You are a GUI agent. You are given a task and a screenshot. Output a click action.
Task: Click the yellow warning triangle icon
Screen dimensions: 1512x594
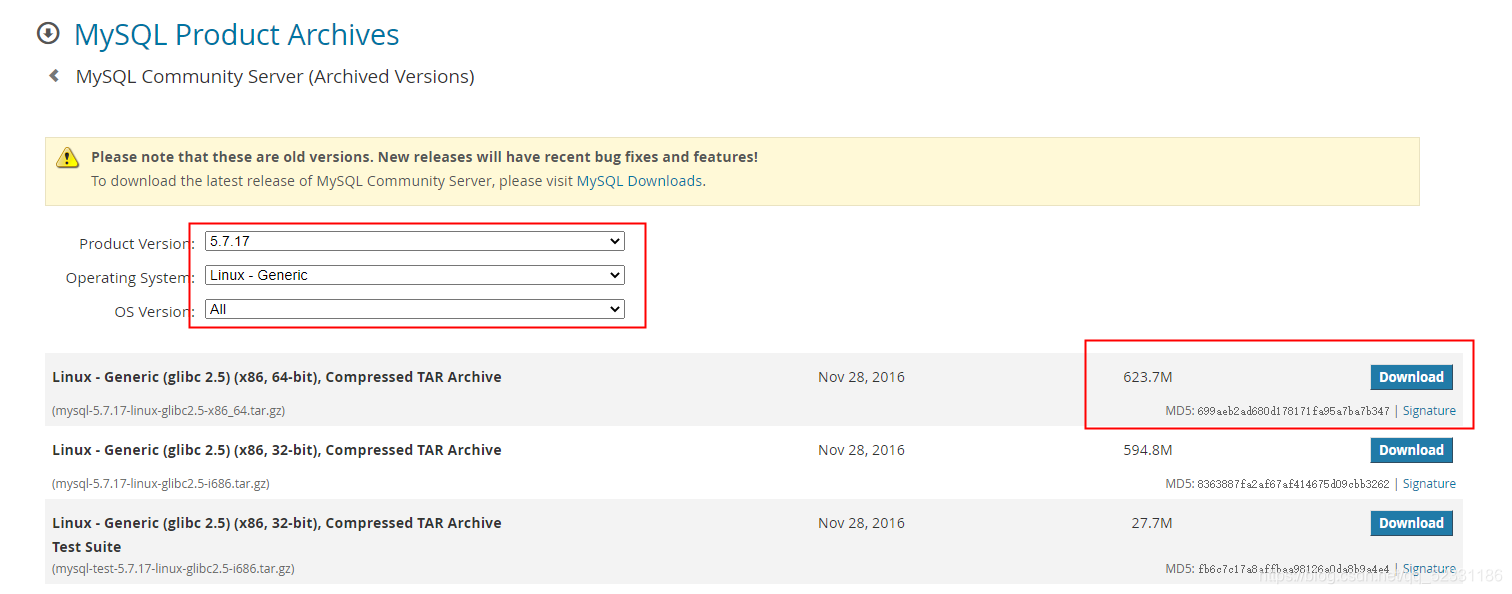tap(67, 157)
